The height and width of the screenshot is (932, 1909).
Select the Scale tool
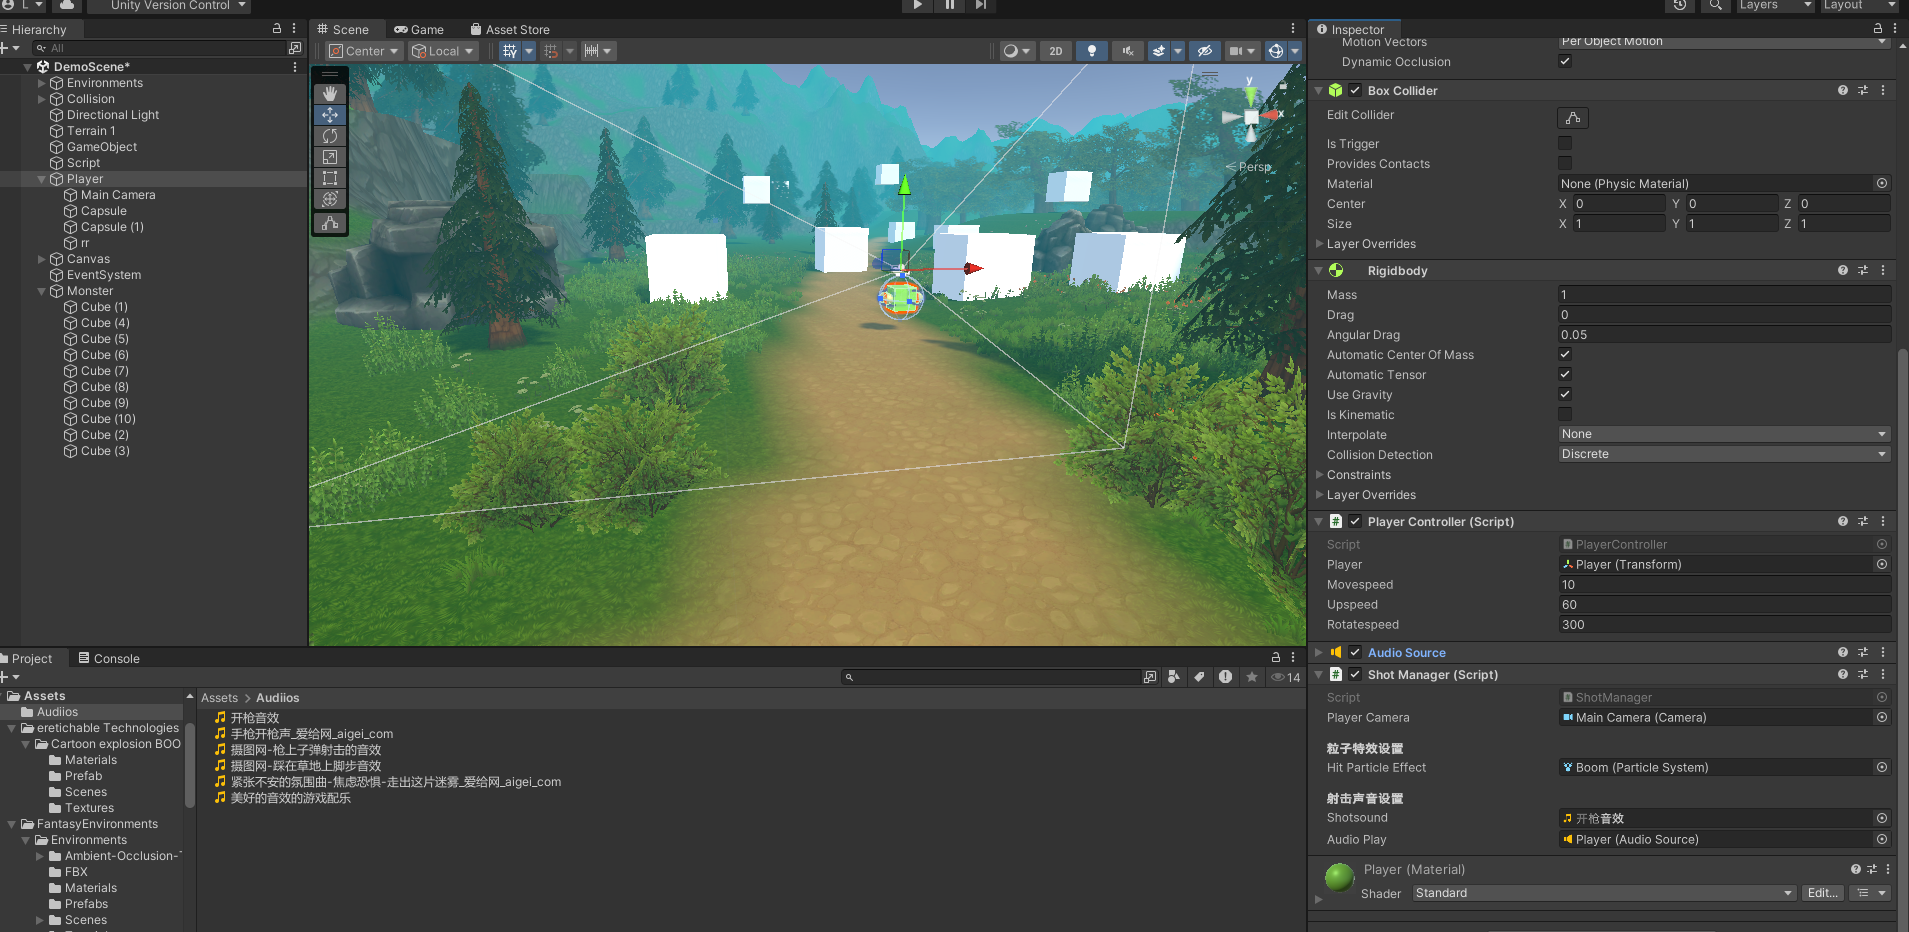330,157
